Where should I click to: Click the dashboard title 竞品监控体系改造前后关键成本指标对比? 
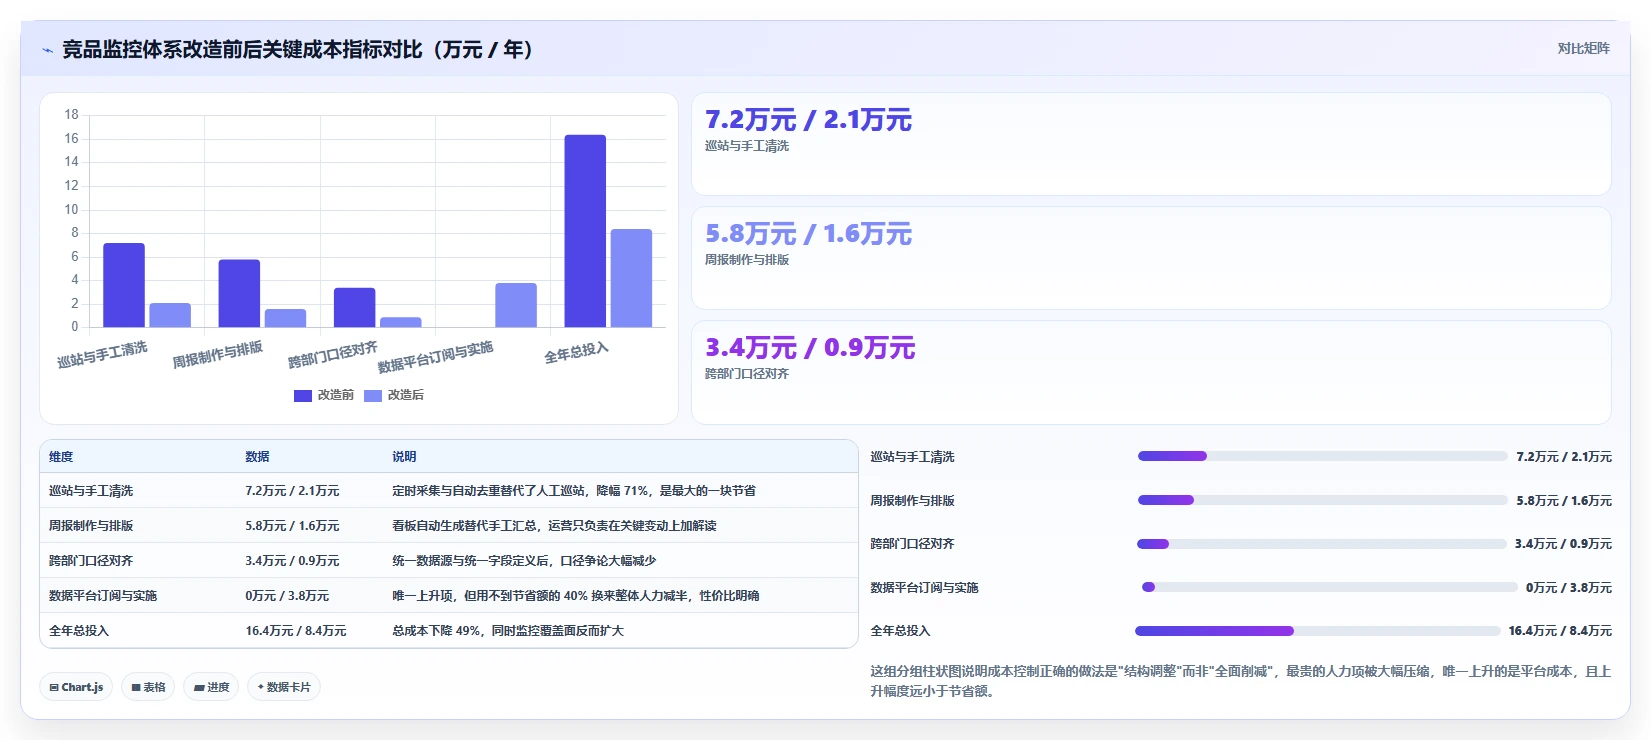[298, 50]
